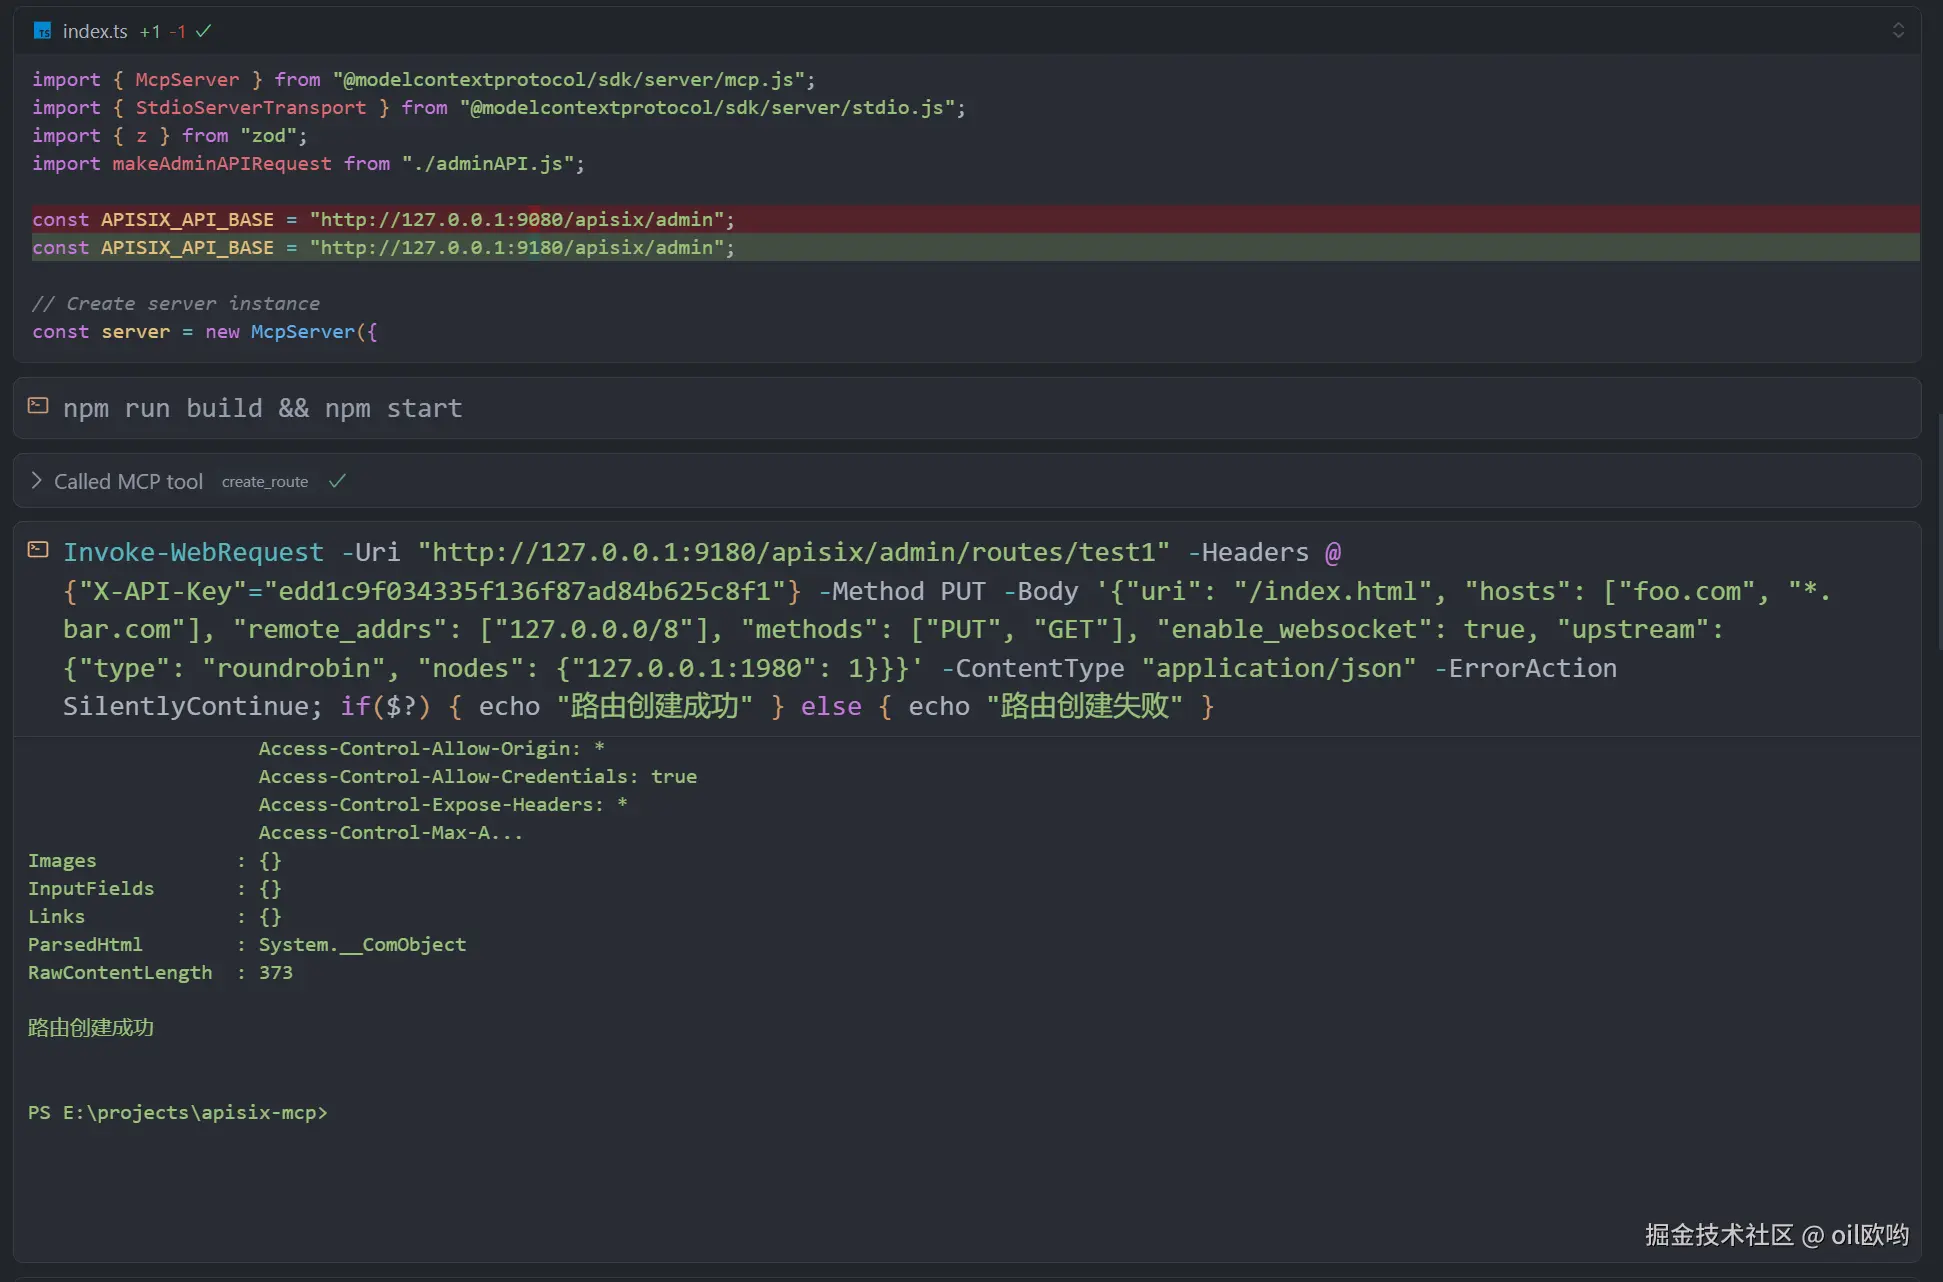1943x1282 pixels.
Task: Select the npm run build && npm start command
Action: (x=262, y=408)
